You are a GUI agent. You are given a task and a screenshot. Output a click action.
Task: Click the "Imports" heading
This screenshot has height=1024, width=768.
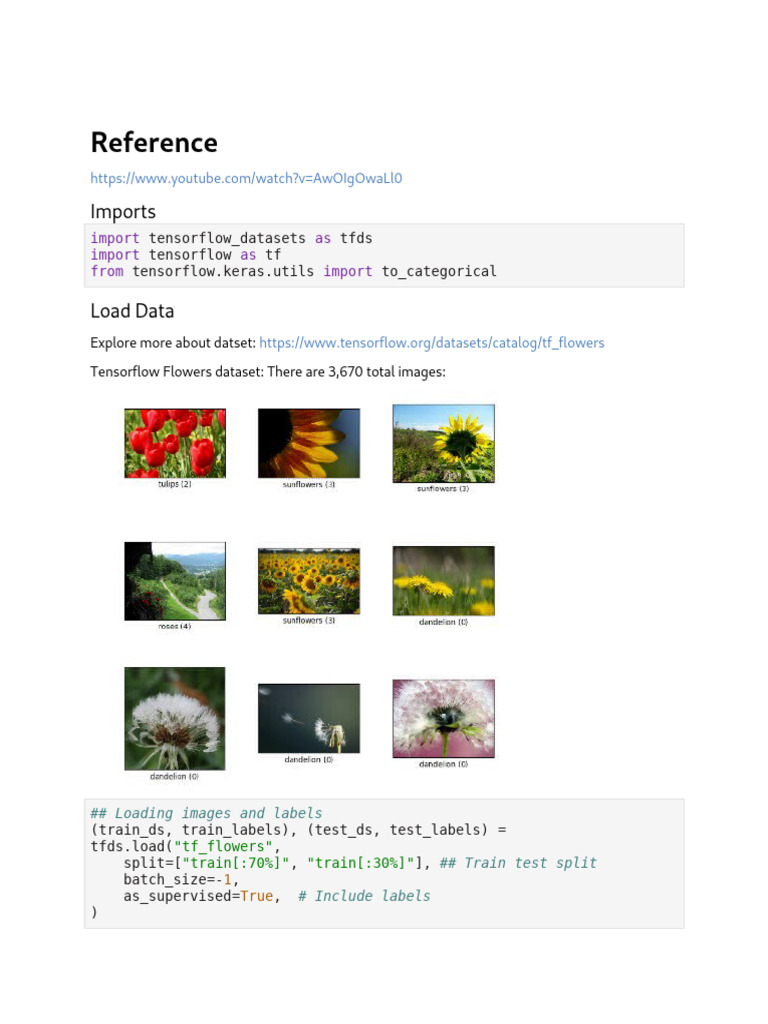123,212
